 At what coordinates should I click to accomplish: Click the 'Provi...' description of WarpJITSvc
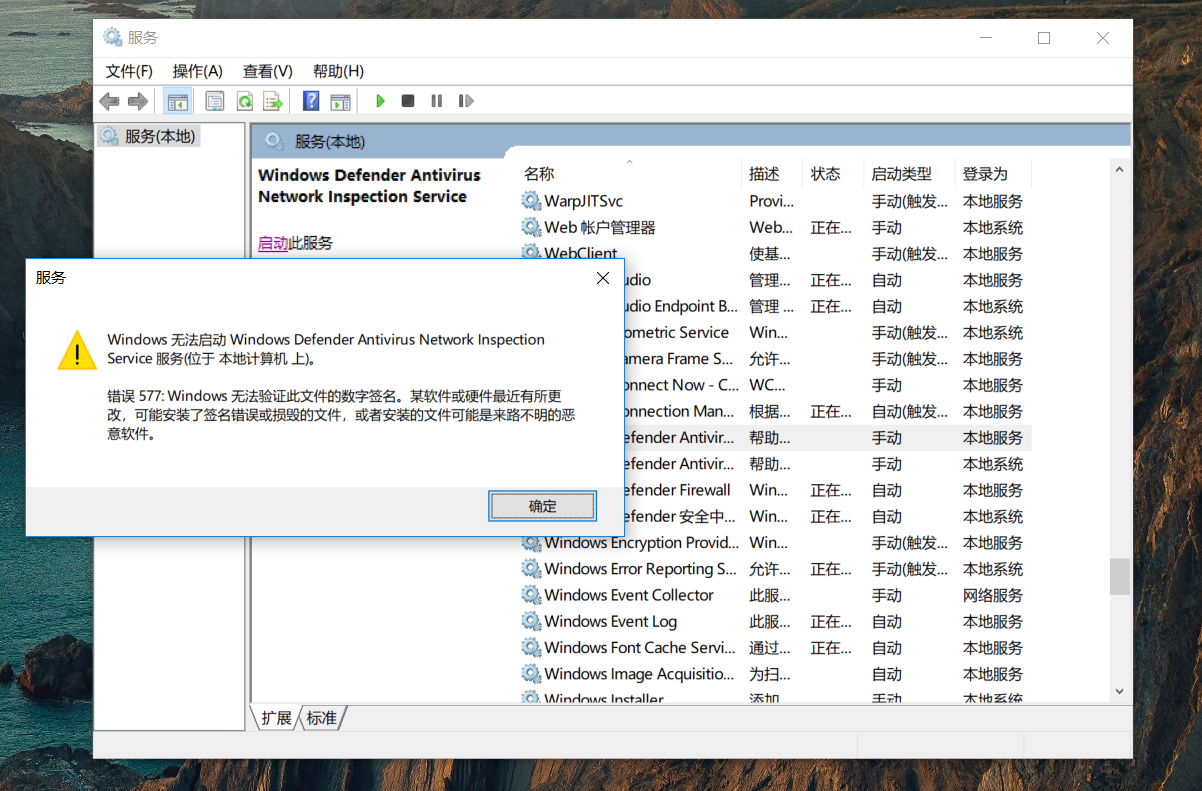click(772, 201)
